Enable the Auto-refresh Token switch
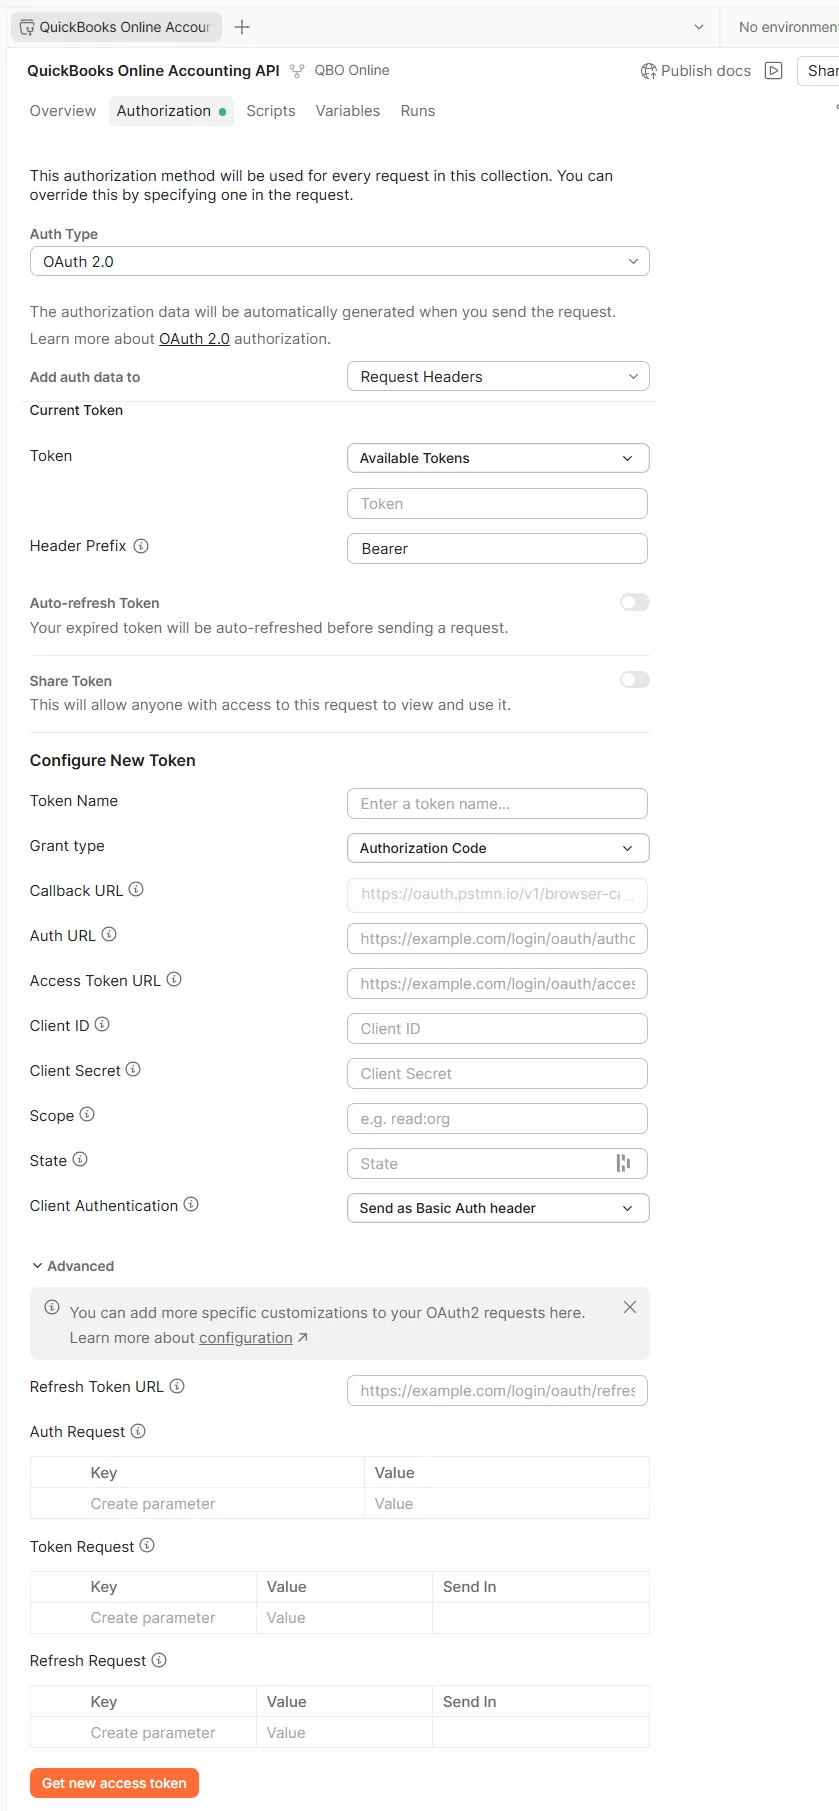The image size is (839, 1811). (635, 602)
